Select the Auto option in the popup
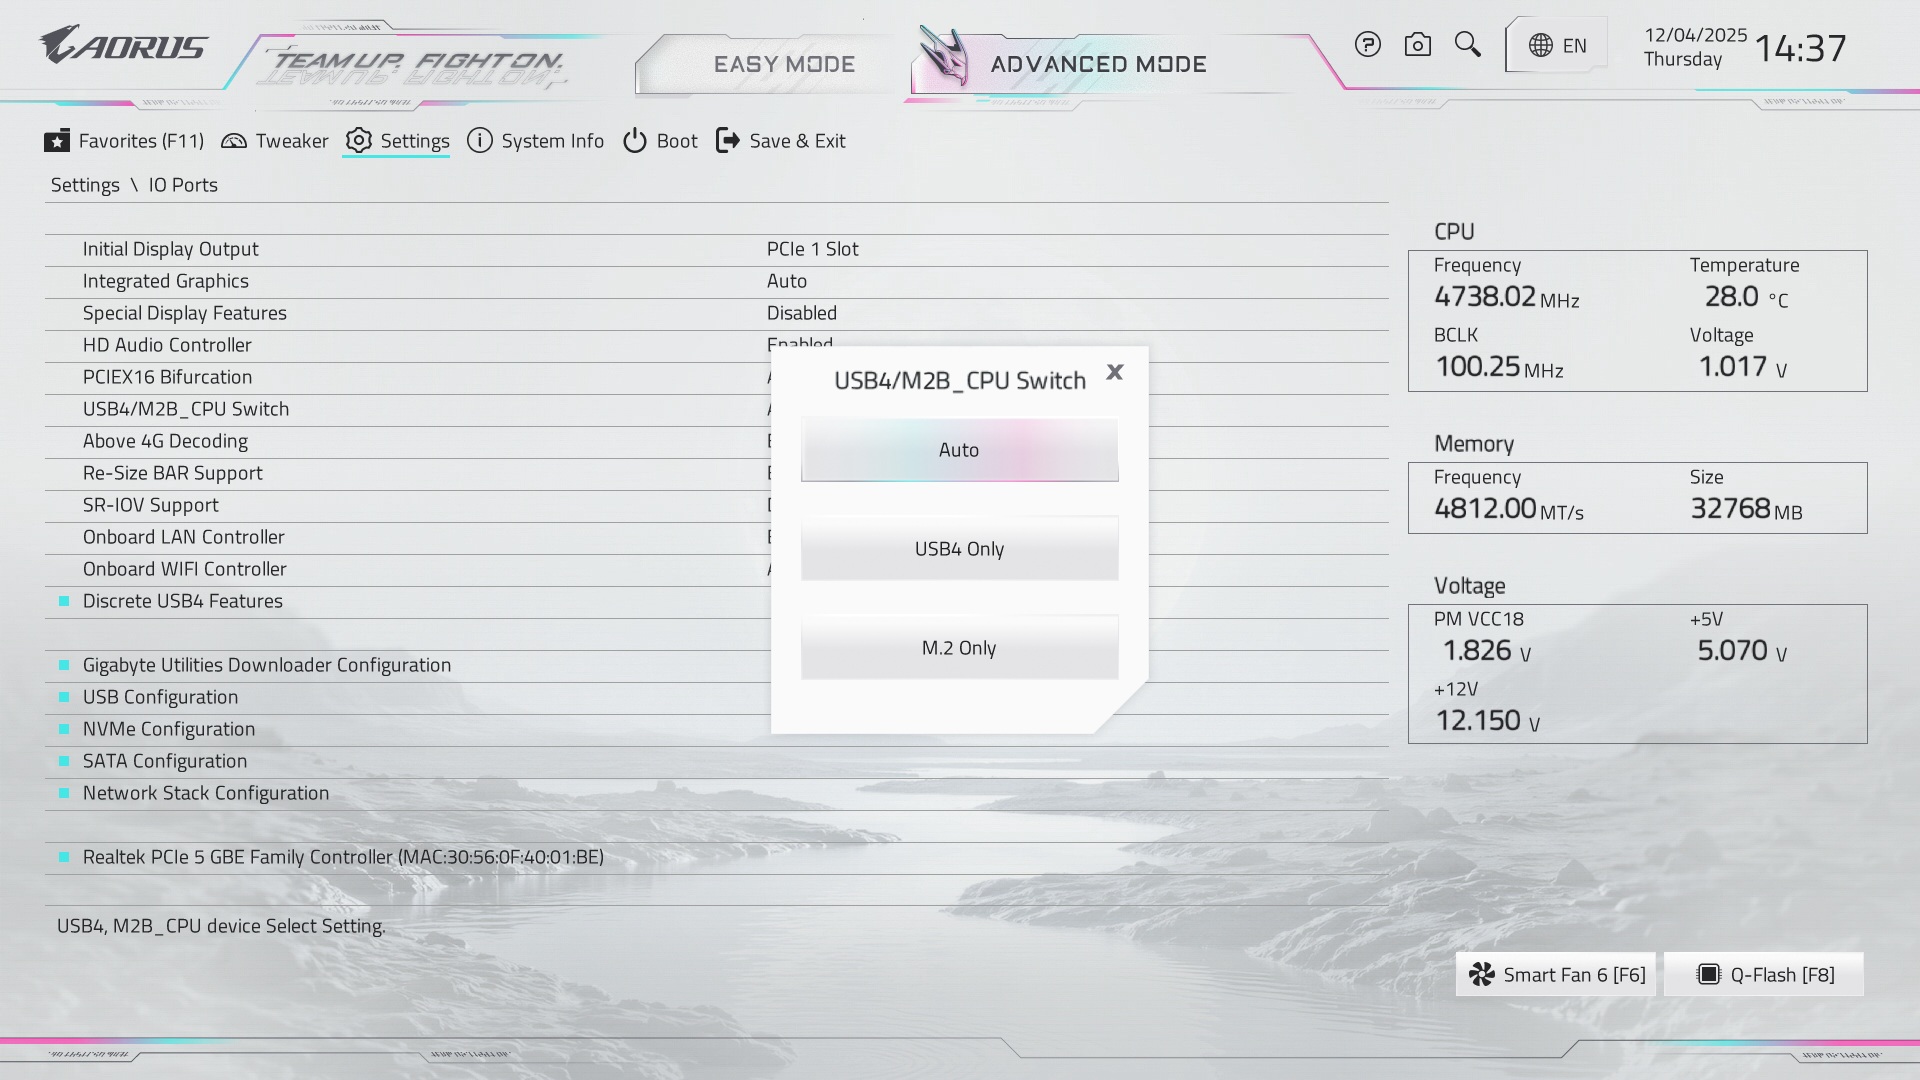 point(959,450)
